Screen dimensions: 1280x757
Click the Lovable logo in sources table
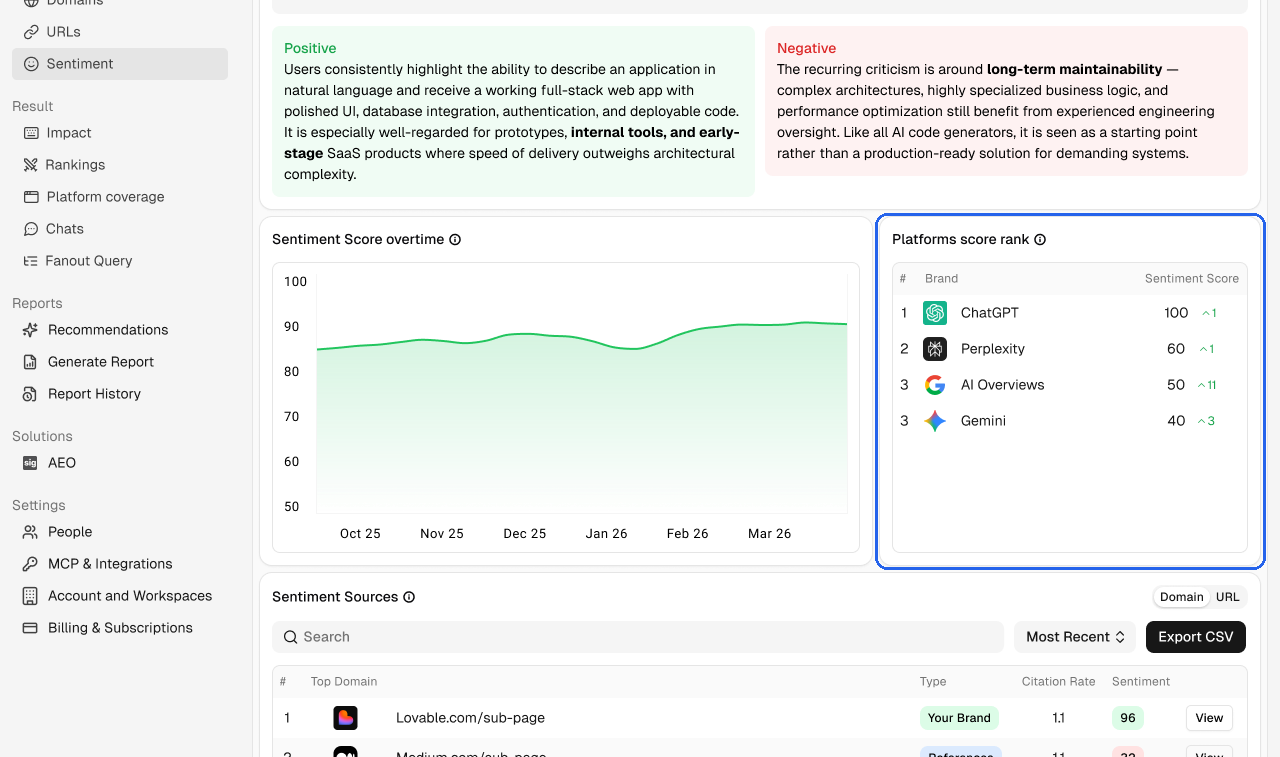coord(345,718)
